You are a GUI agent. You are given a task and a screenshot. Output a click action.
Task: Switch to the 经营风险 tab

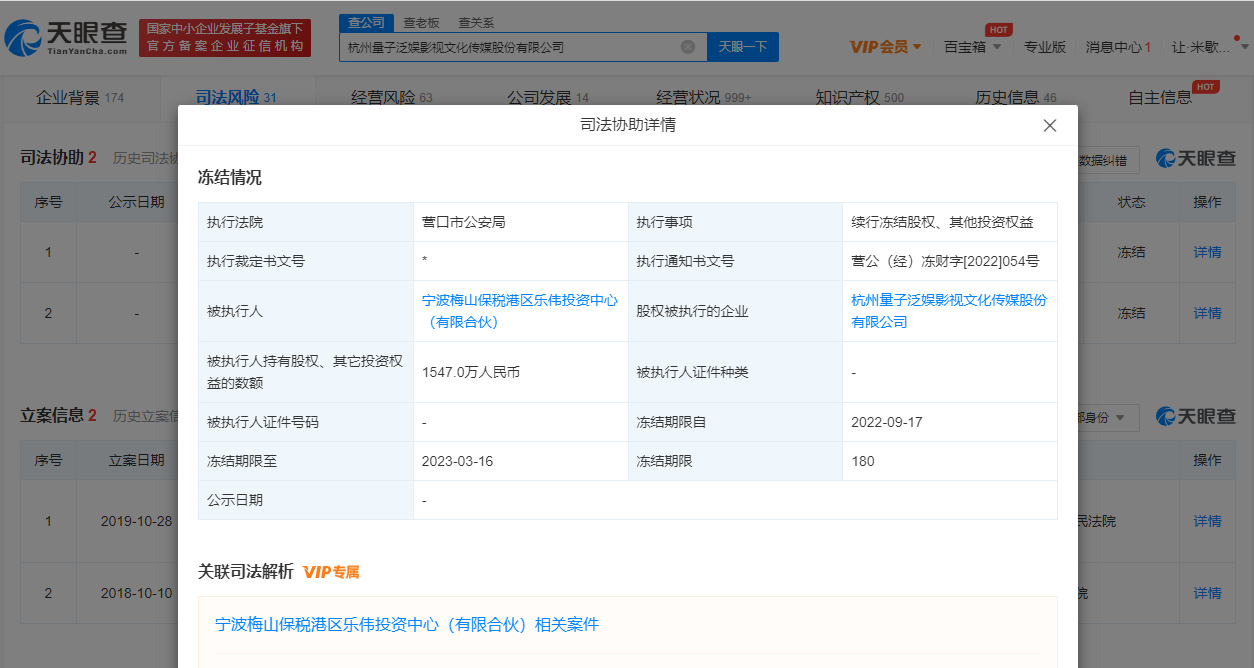tap(392, 97)
